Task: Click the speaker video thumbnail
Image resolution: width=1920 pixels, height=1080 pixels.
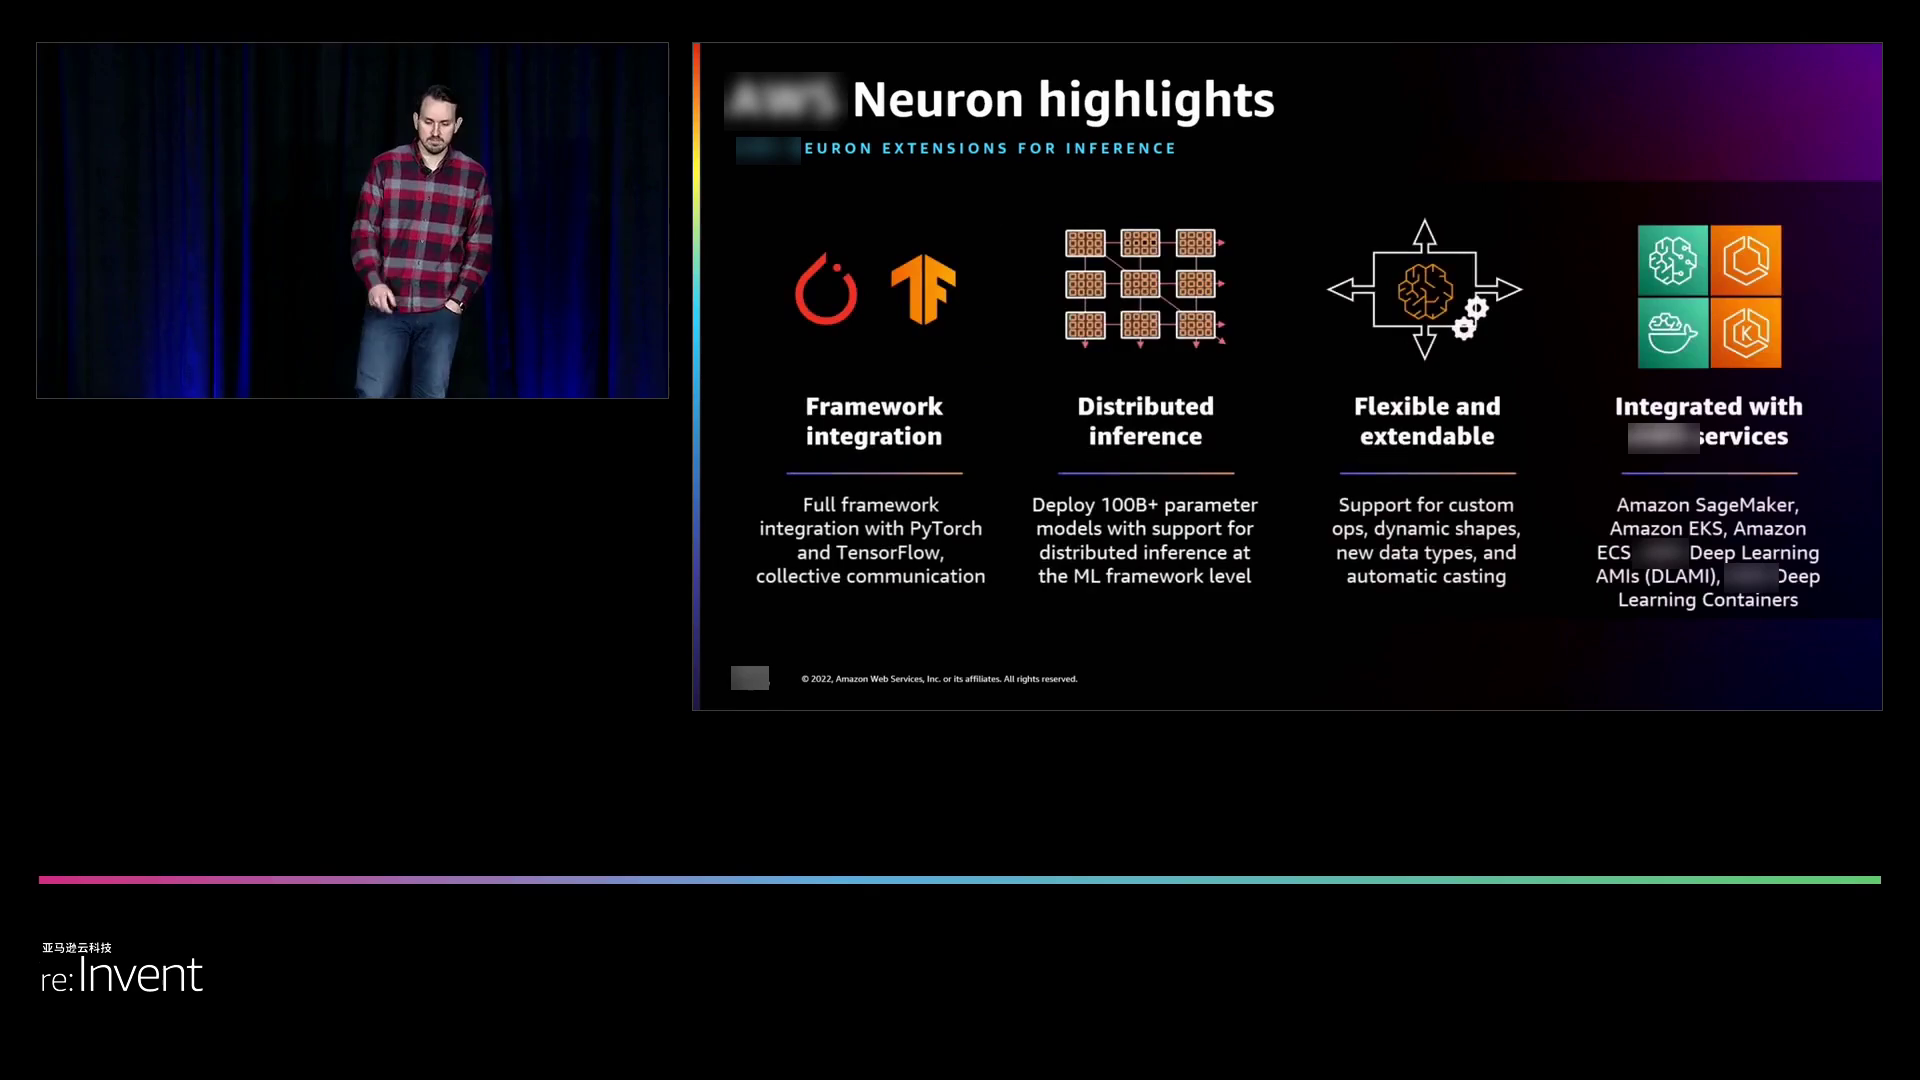Action: (352, 220)
